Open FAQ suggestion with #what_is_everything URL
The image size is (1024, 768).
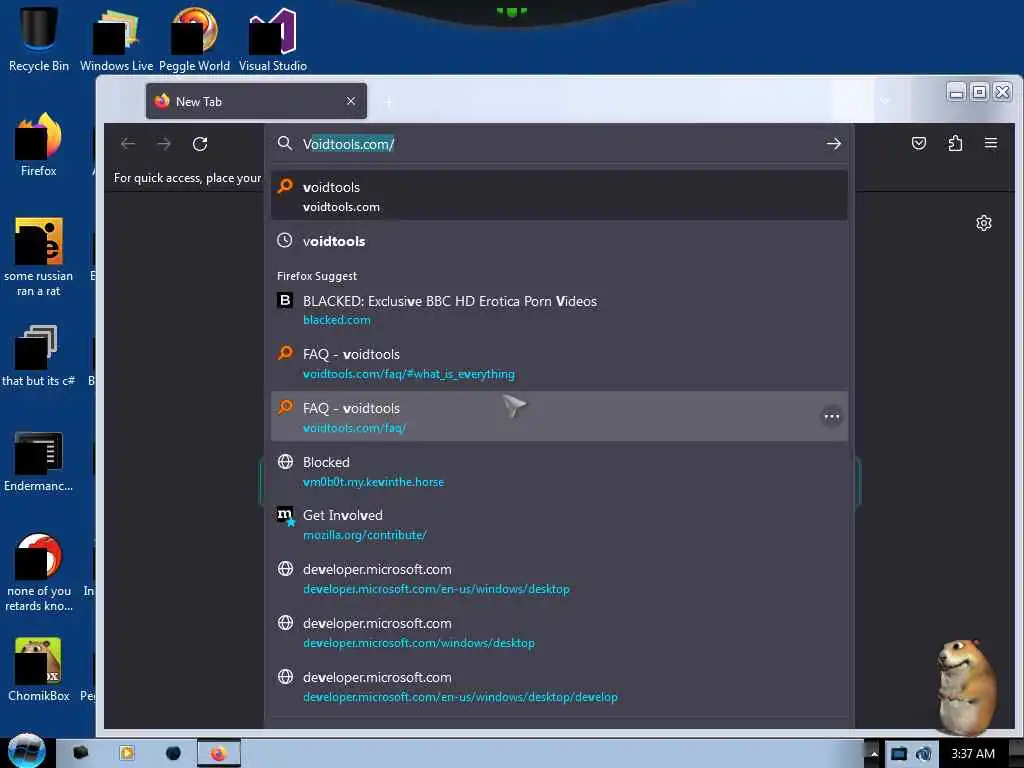[x=559, y=363]
